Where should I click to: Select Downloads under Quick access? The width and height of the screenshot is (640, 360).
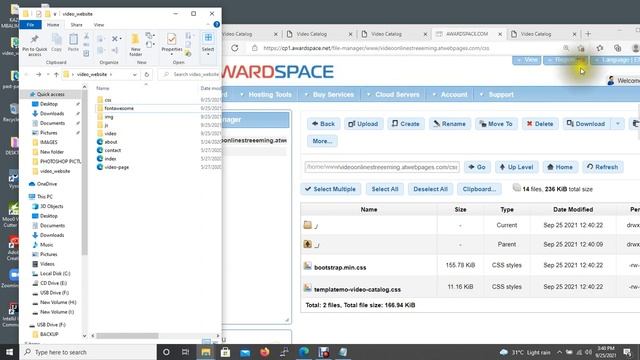click(x=52, y=113)
